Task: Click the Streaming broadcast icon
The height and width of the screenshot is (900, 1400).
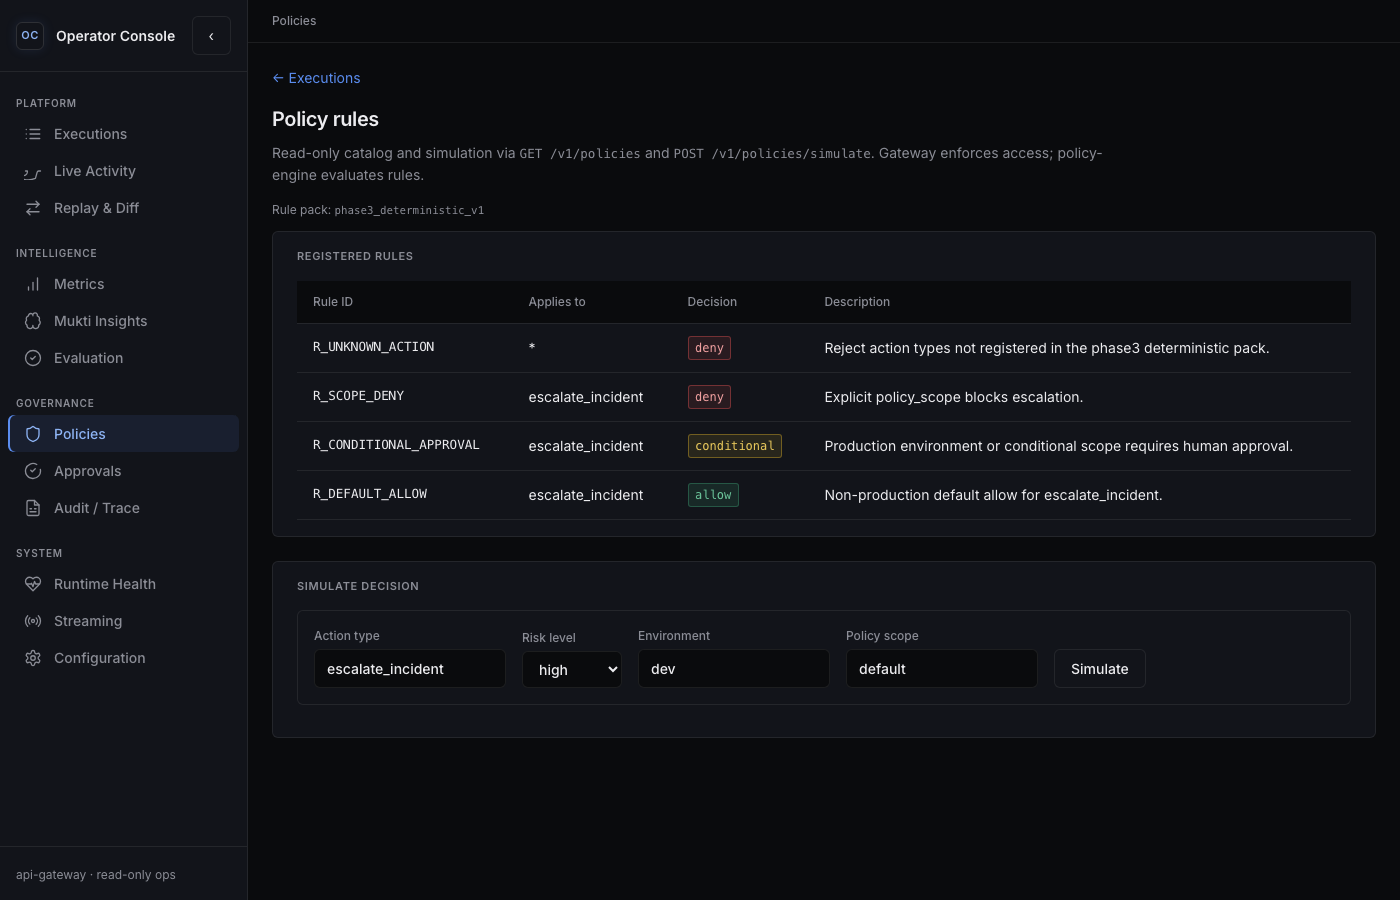Action: [33, 621]
